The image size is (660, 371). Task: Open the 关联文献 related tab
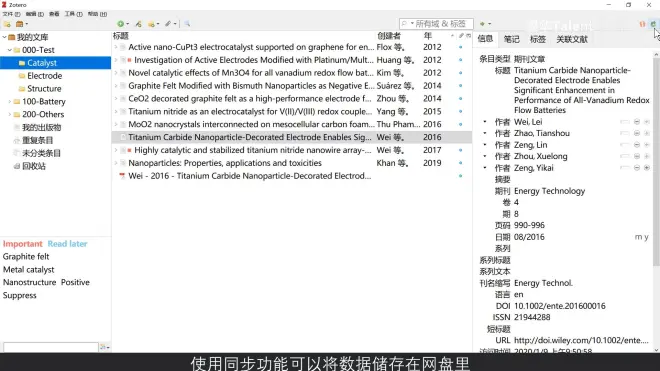572,39
